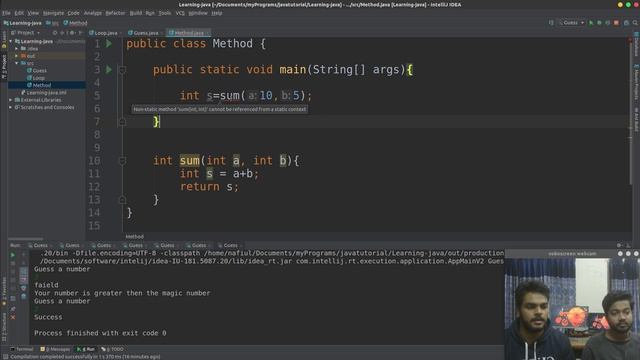640x360 pixels.
Task: Collapse the src folder
Action: coord(17,63)
